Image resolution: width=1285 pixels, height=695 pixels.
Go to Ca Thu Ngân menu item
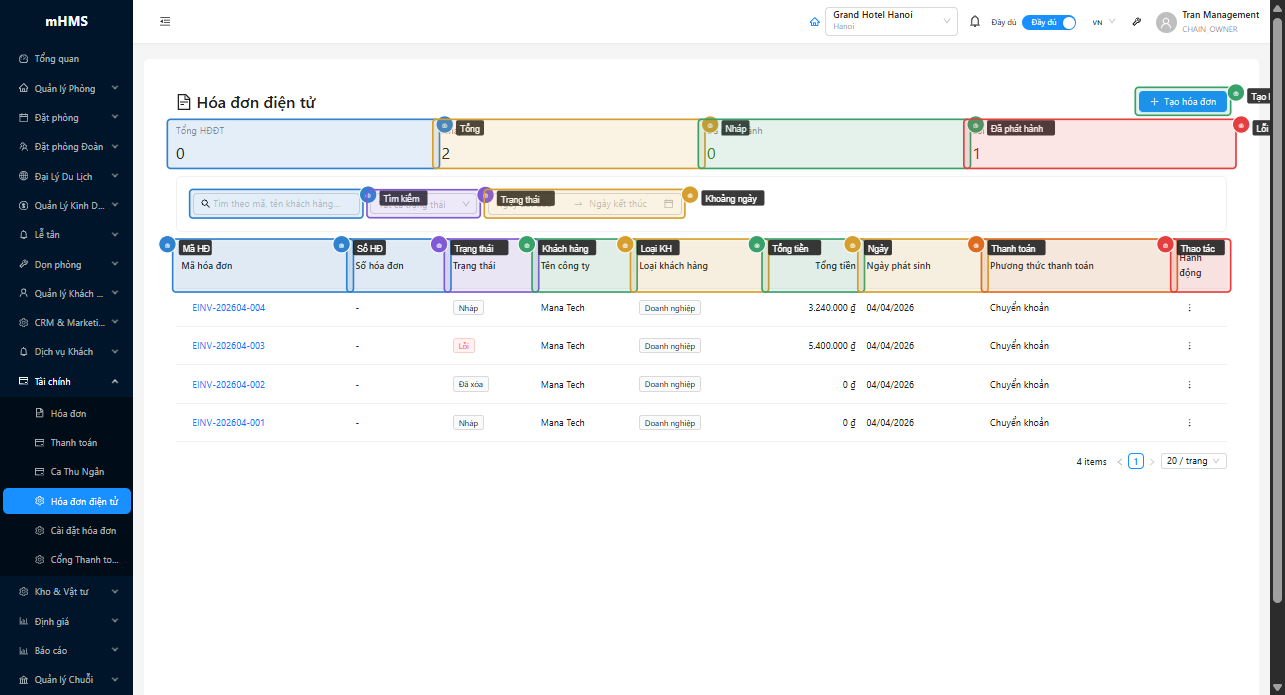coord(77,471)
